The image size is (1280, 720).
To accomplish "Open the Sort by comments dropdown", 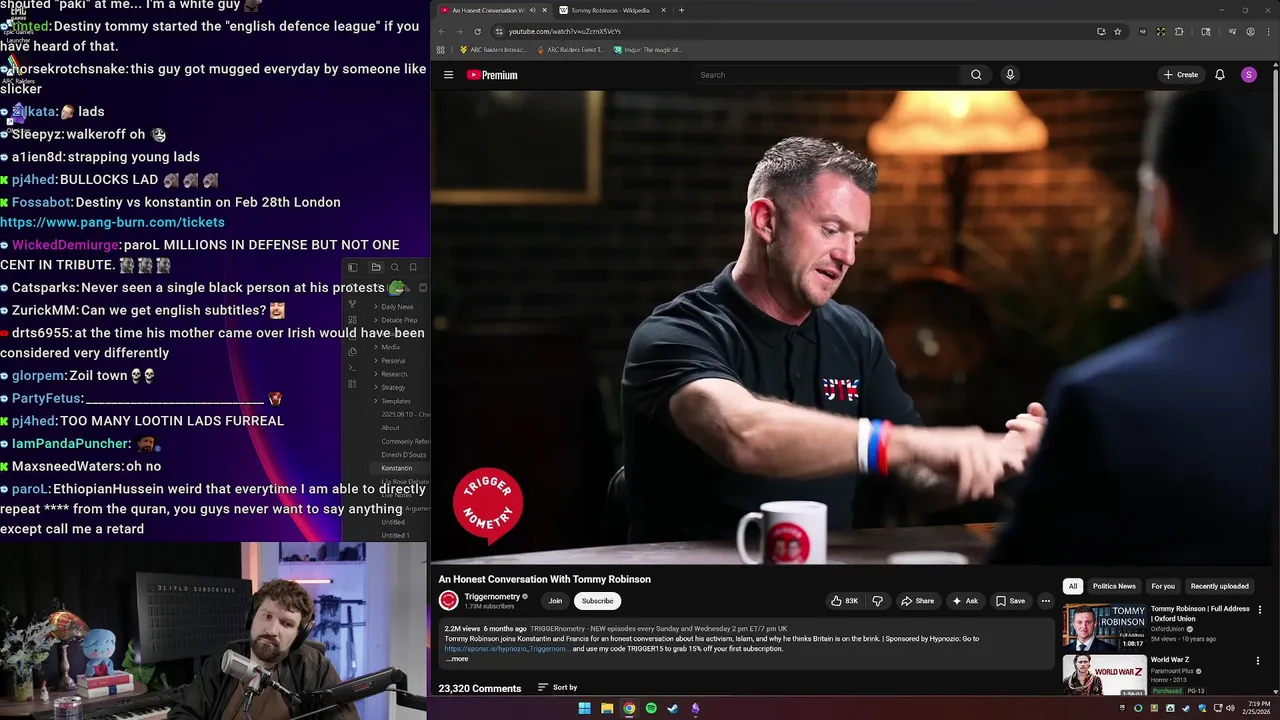I will pos(558,687).
